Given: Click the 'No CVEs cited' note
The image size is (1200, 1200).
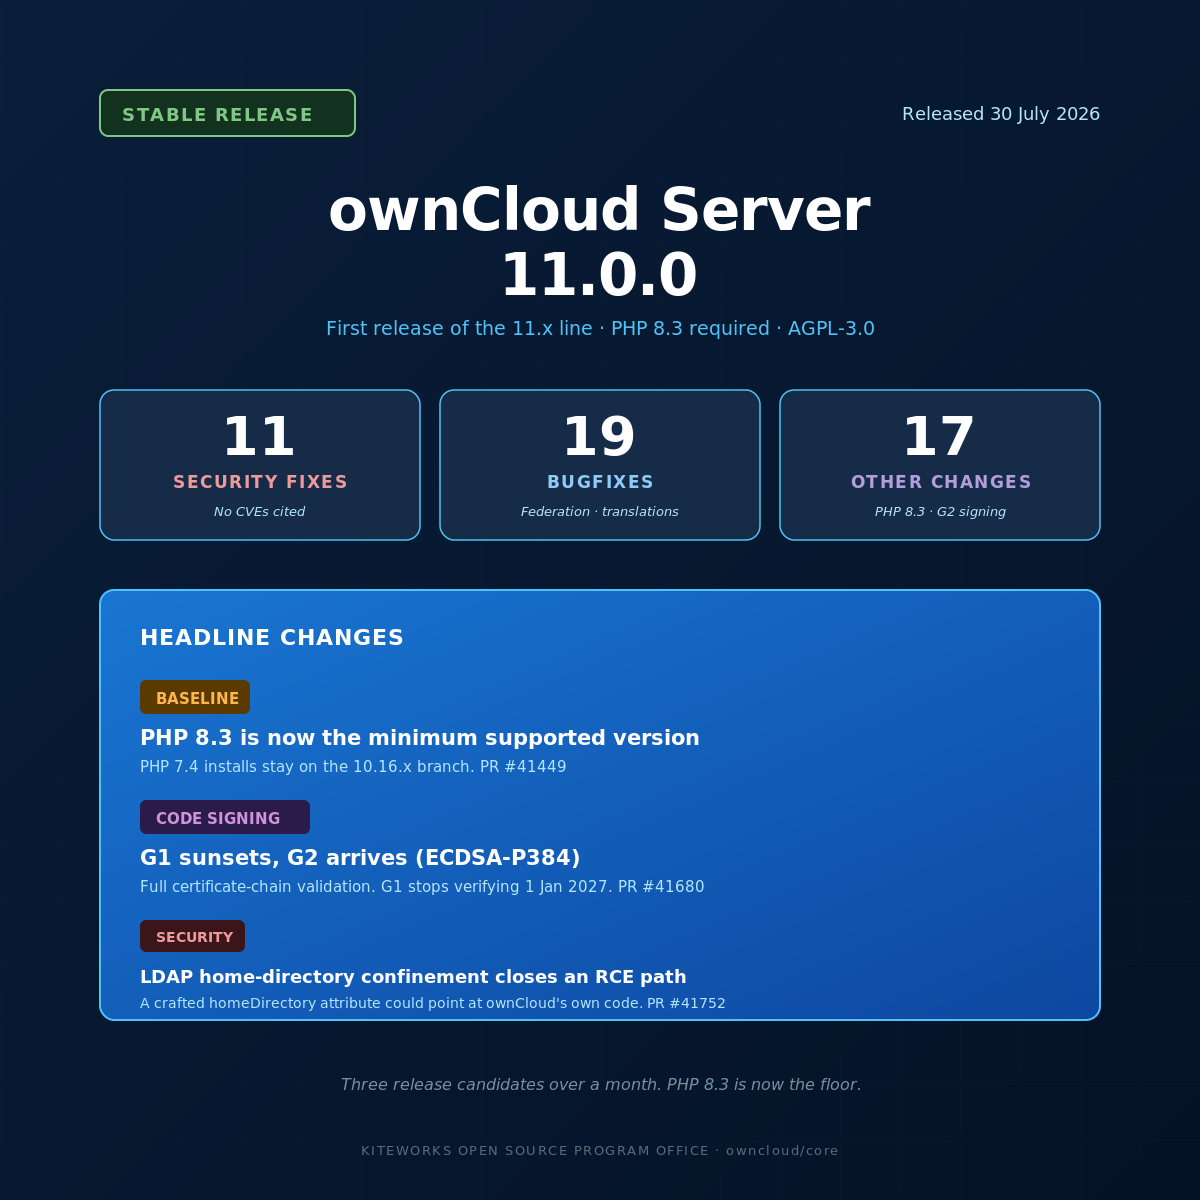Looking at the screenshot, I should [260, 512].
